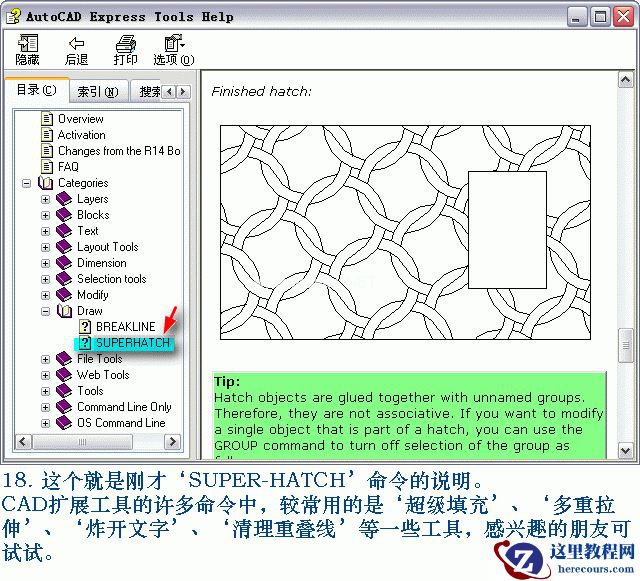640x581 pixels.
Task: Collapse the Draw tree node
Action: pyautogui.click(x=46, y=312)
